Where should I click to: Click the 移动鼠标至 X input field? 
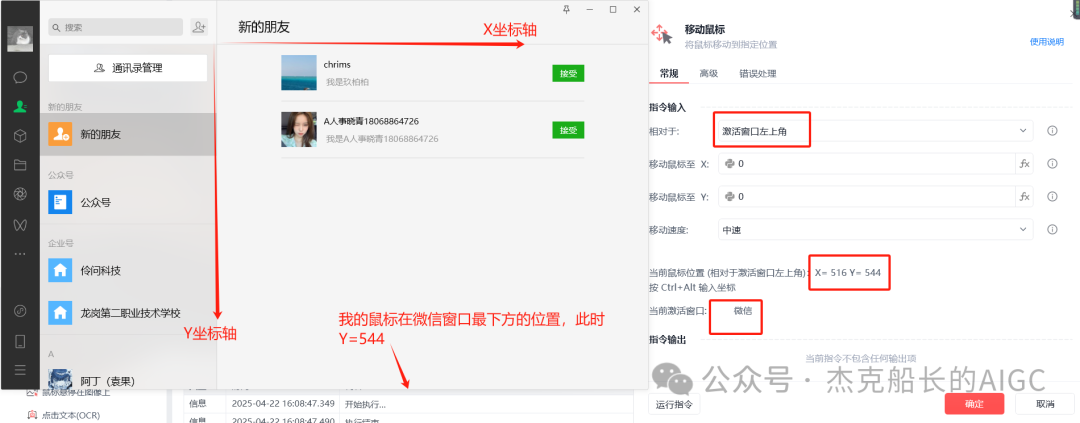pyautogui.click(x=867, y=164)
